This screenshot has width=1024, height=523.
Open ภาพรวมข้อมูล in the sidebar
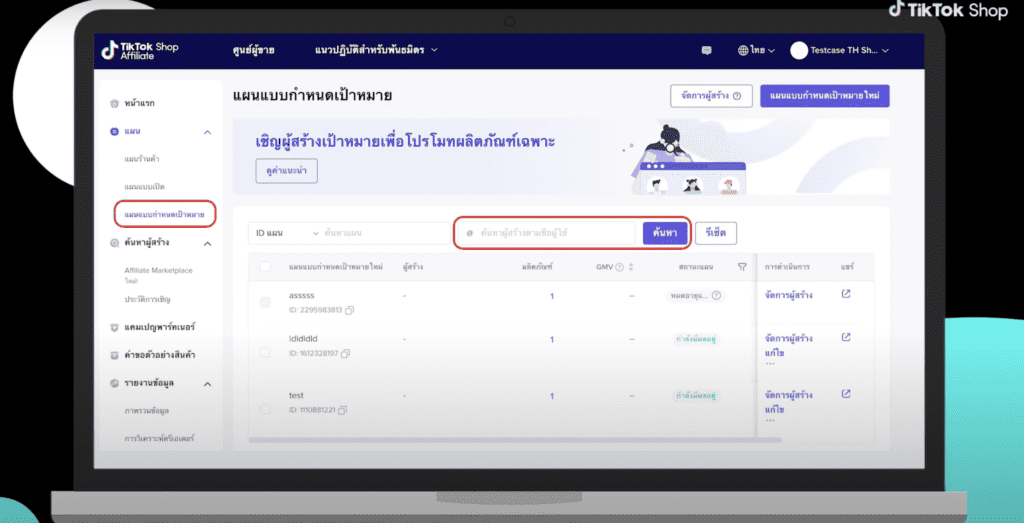tap(147, 411)
